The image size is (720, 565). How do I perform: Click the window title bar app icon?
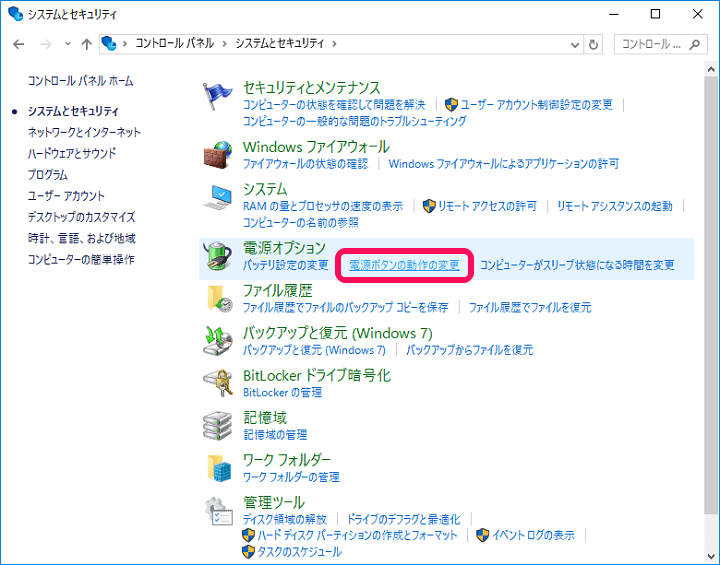[15, 14]
